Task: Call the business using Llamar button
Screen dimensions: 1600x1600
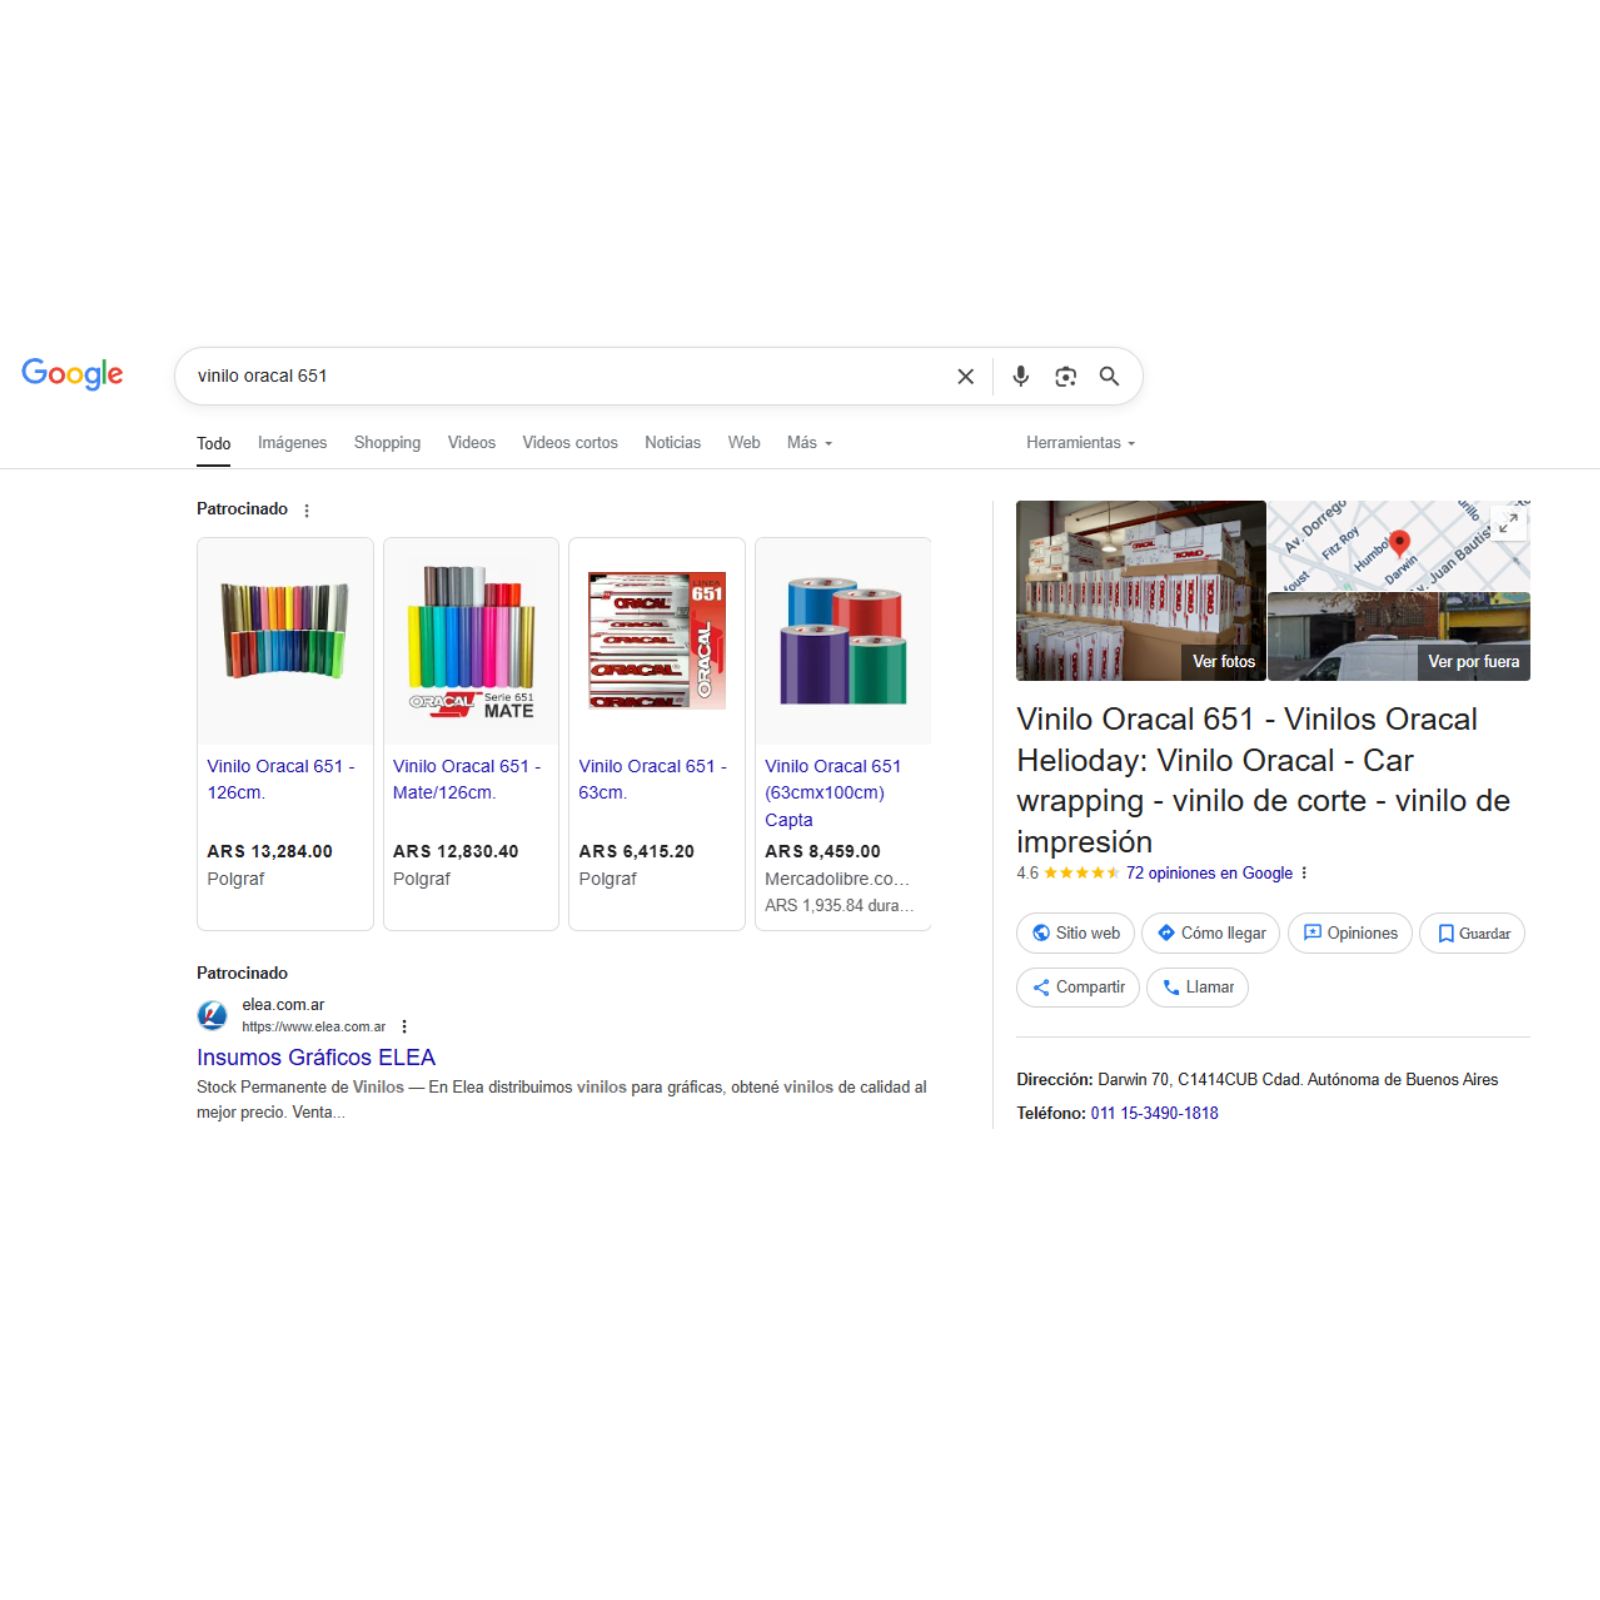Action: pos(1197,987)
